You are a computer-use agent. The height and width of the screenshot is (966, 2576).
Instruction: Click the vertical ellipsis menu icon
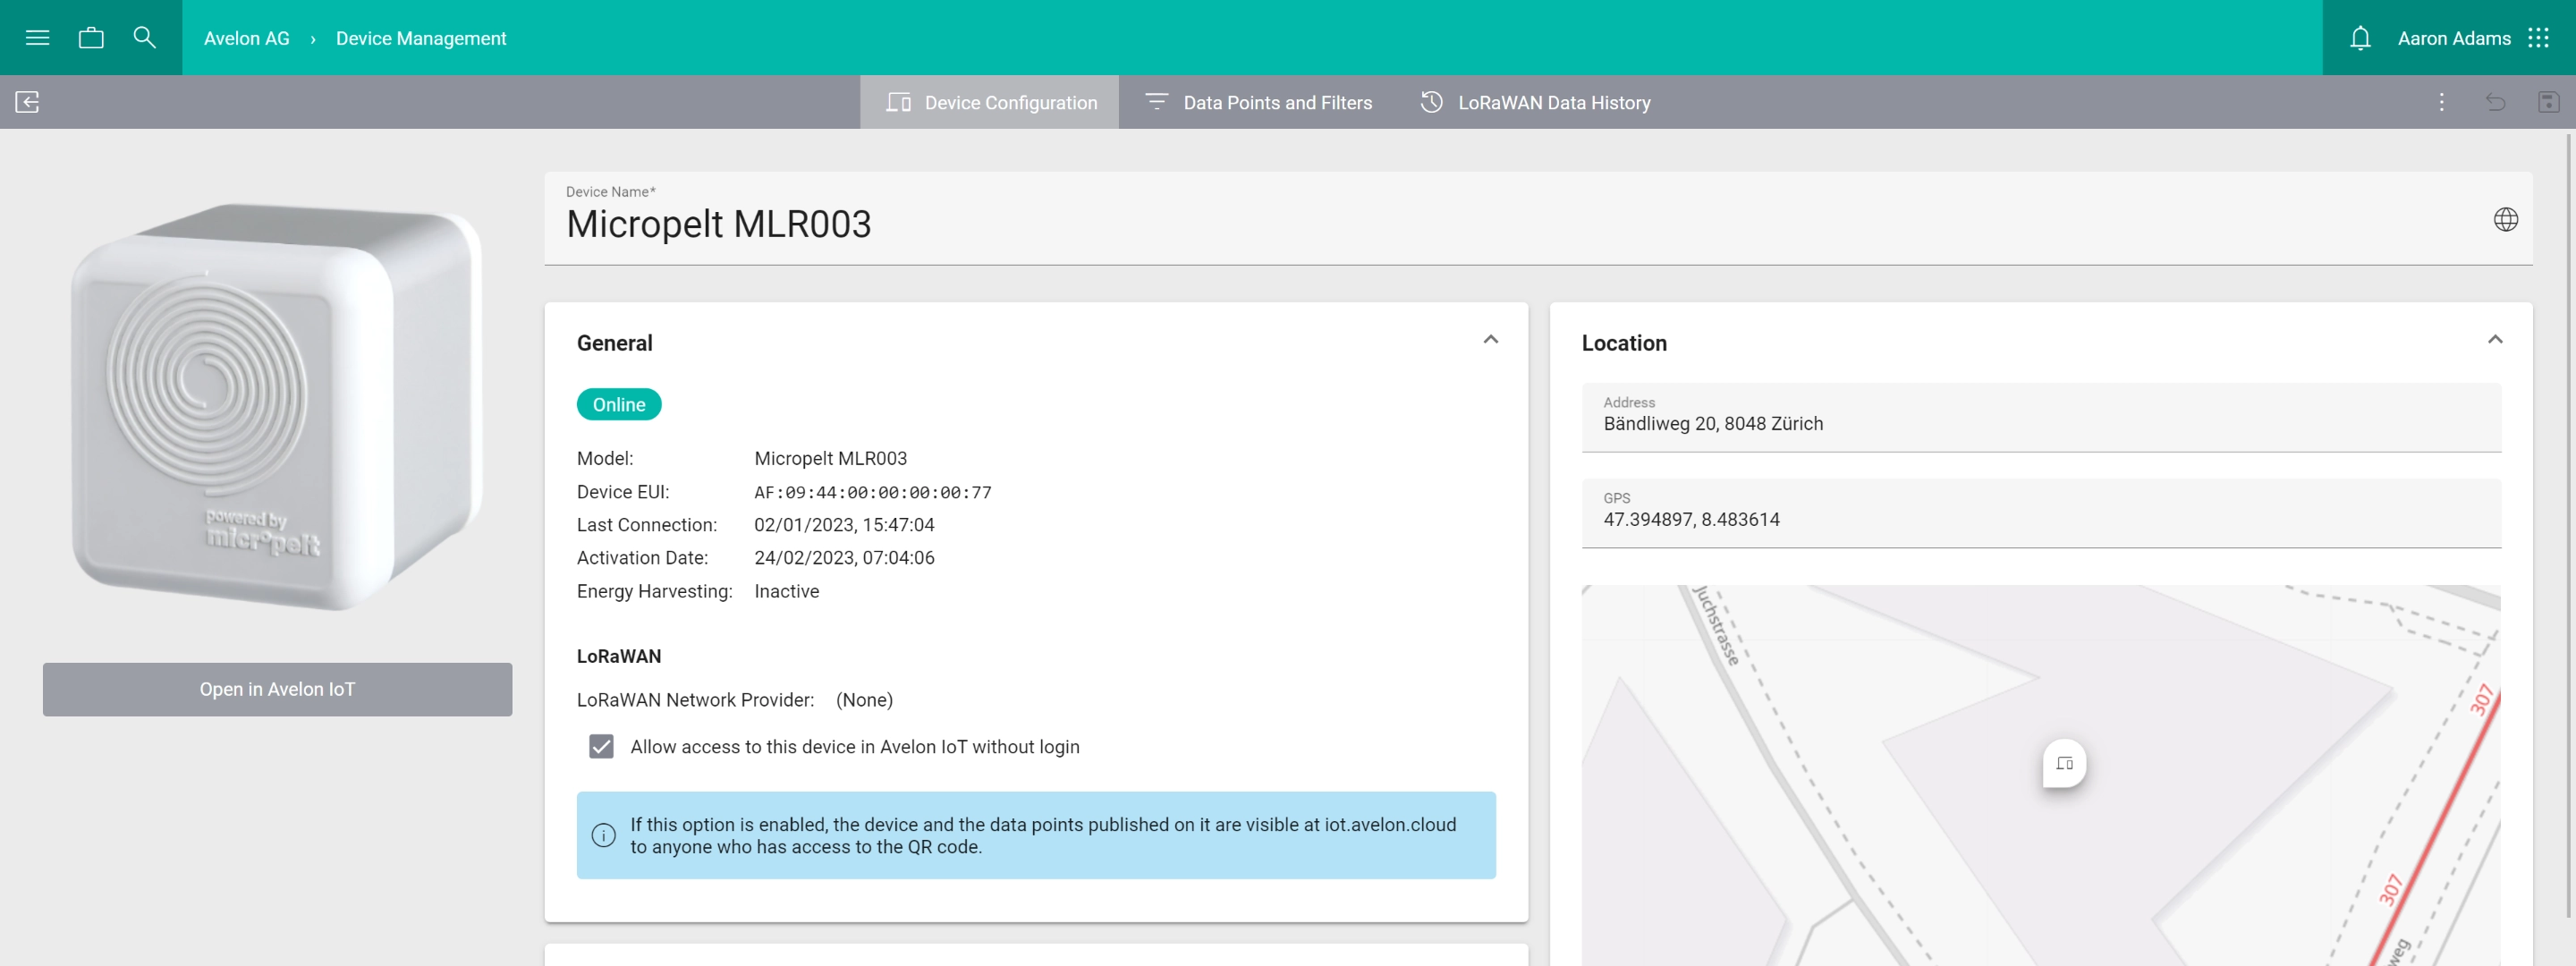tap(2441, 102)
